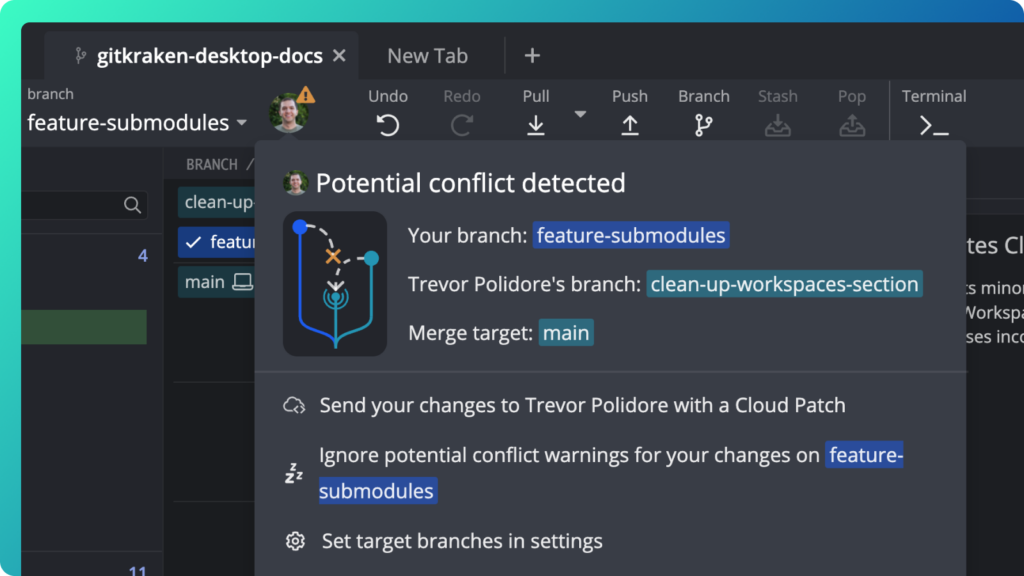Screen dimensions: 1024x576
Task: Click the conflict diagram illustration
Action: (x=335, y=283)
